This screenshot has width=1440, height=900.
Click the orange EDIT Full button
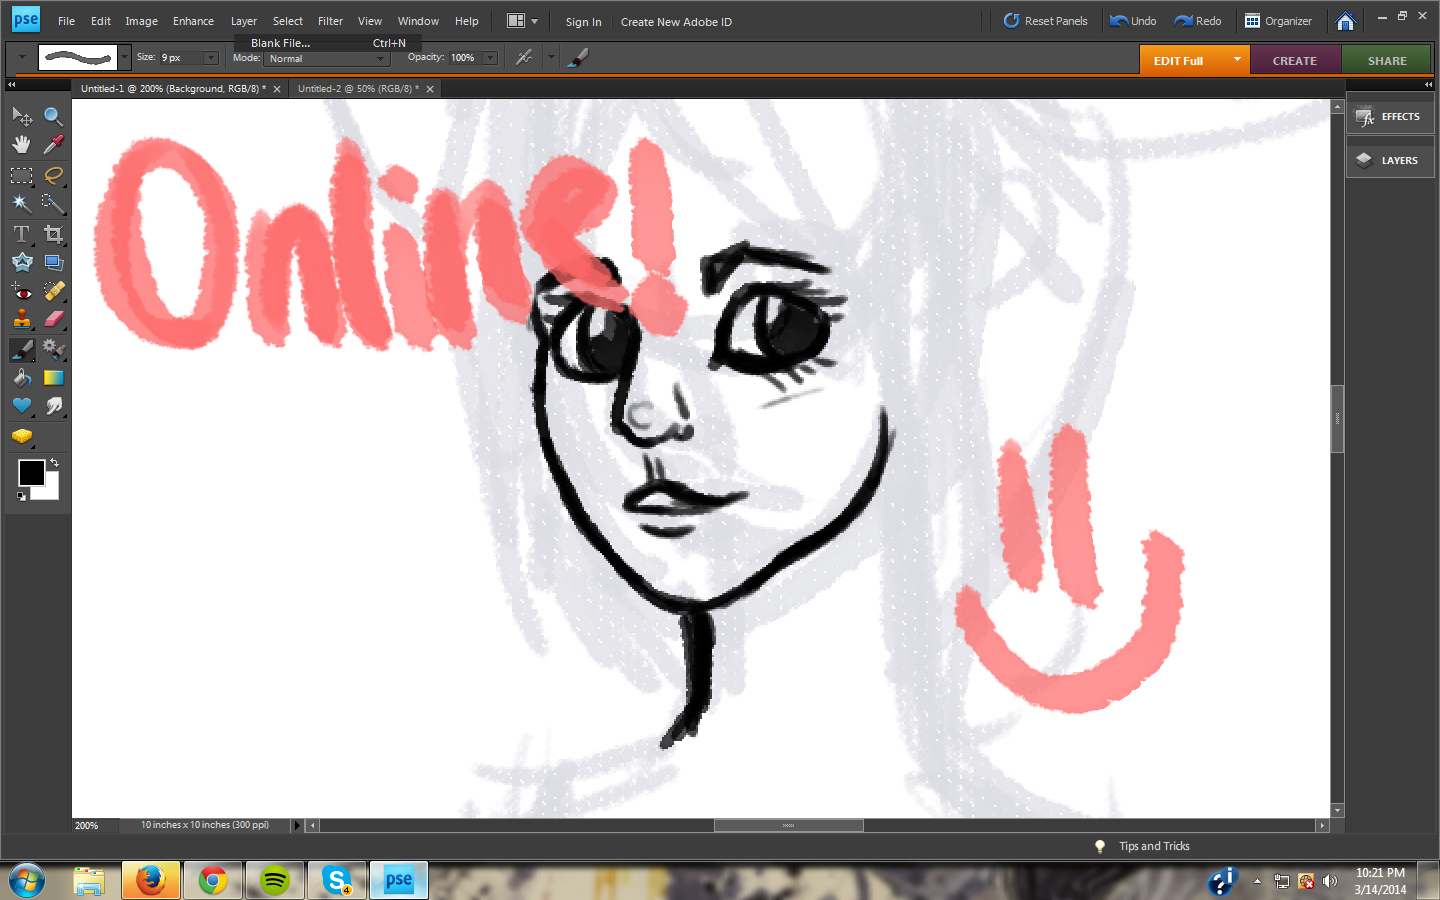click(1179, 61)
